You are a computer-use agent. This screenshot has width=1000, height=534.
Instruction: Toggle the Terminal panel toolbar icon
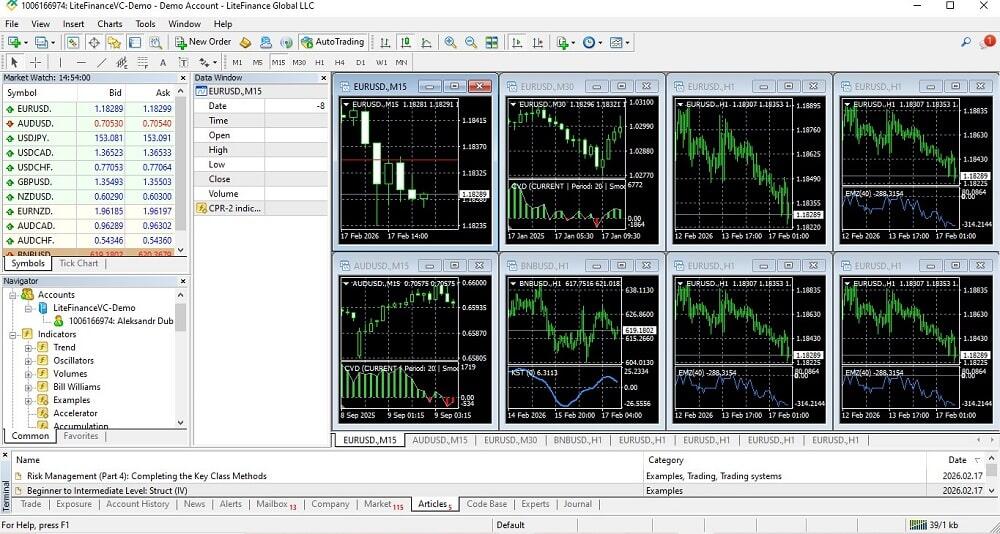[x=135, y=42]
